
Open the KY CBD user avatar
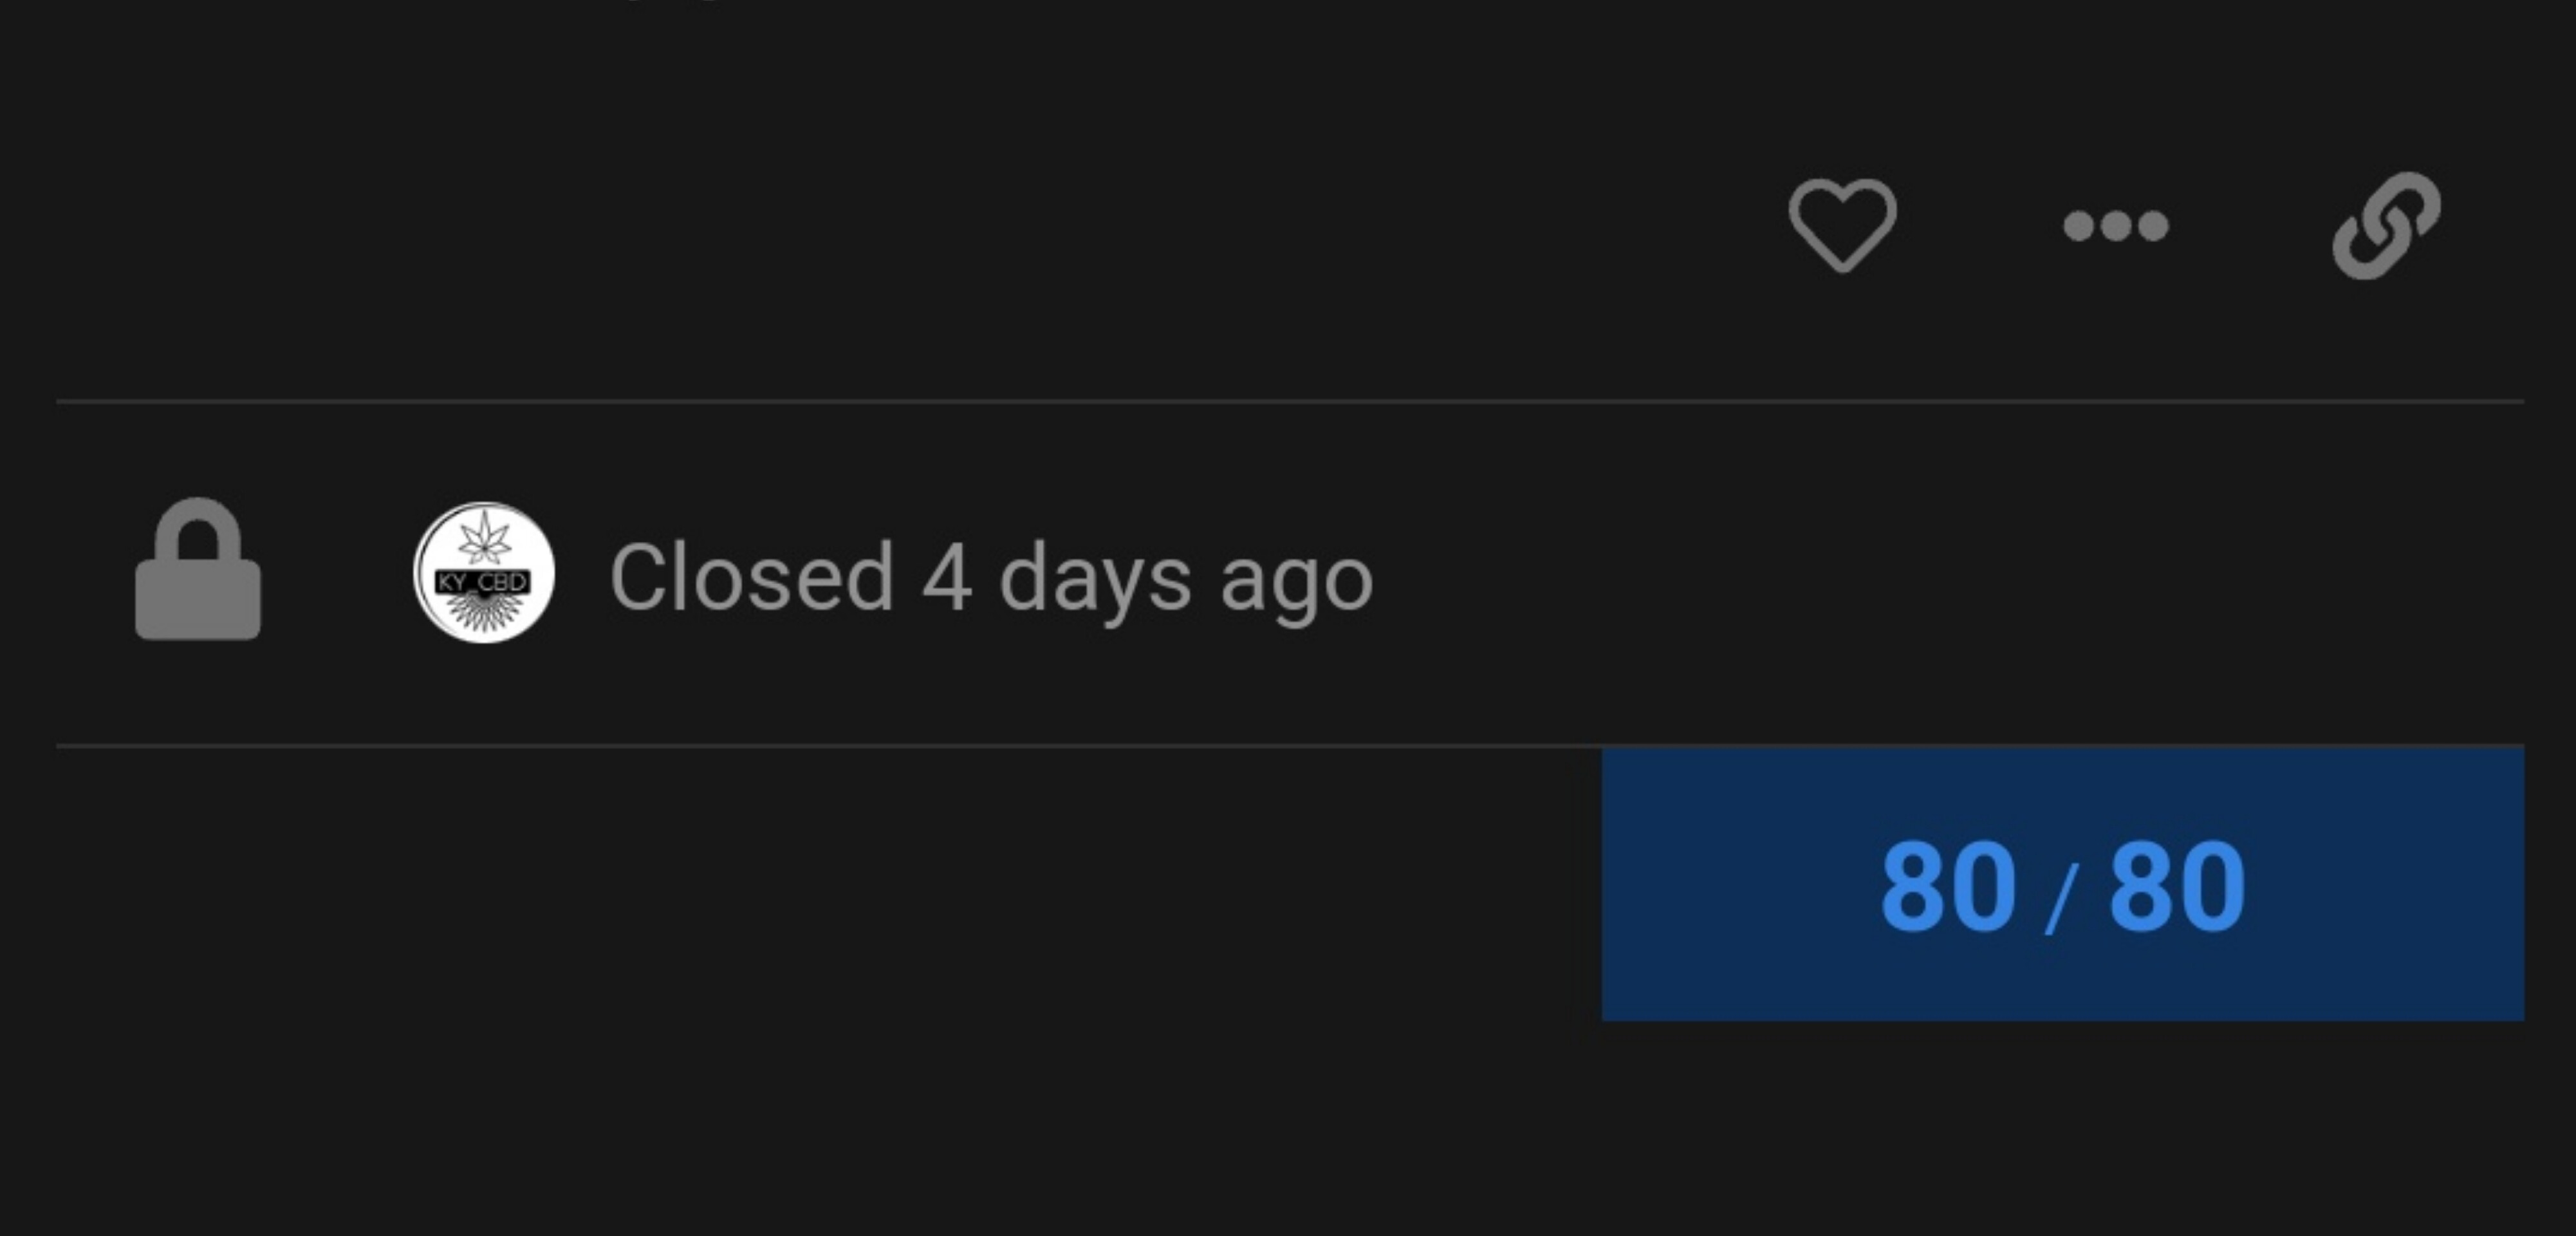484,572
